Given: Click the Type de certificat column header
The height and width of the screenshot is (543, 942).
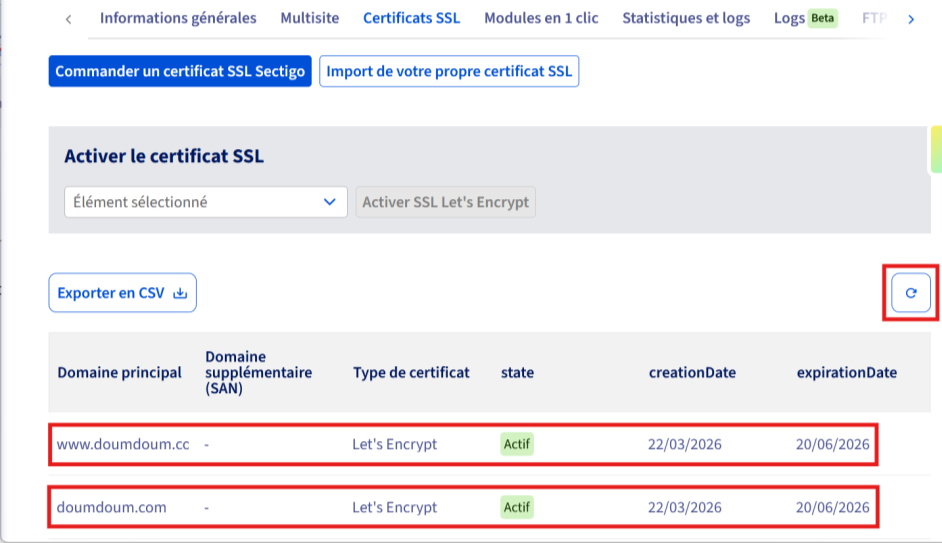Looking at the screenshot, I should (410, 372).
